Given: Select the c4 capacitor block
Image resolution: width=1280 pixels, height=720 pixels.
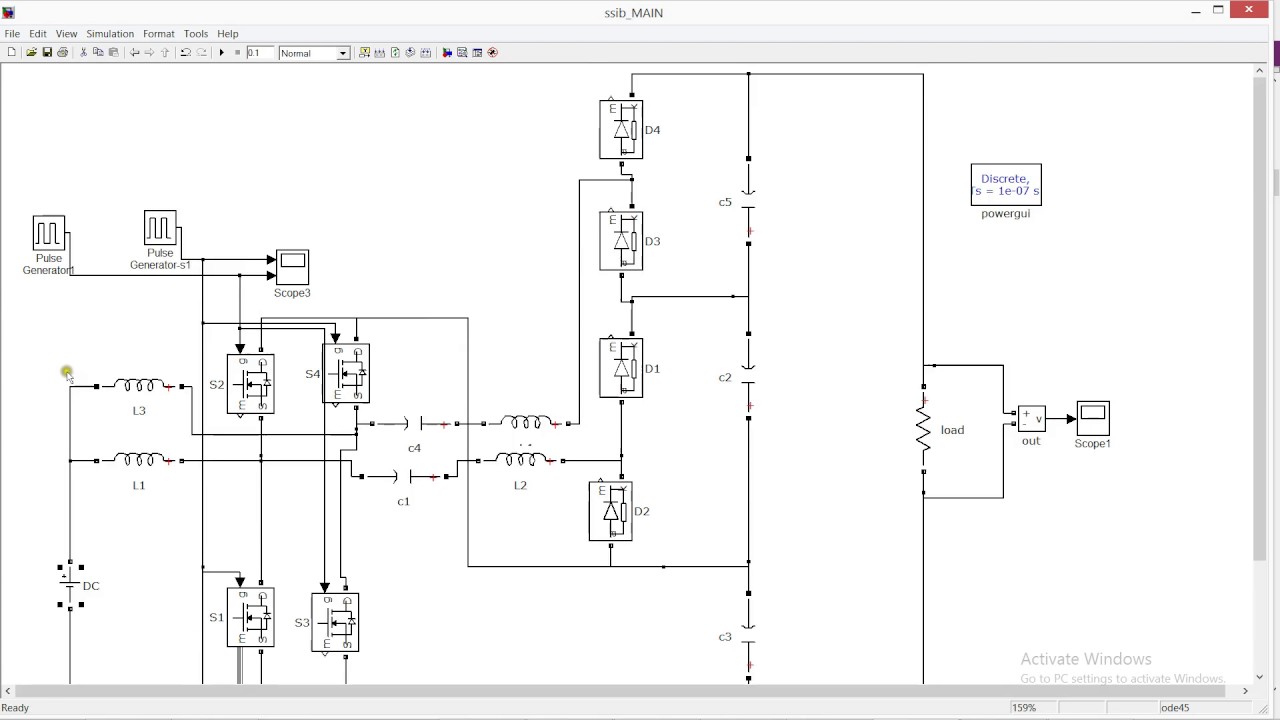Looking at the screenshot, I should pos(414,424).
